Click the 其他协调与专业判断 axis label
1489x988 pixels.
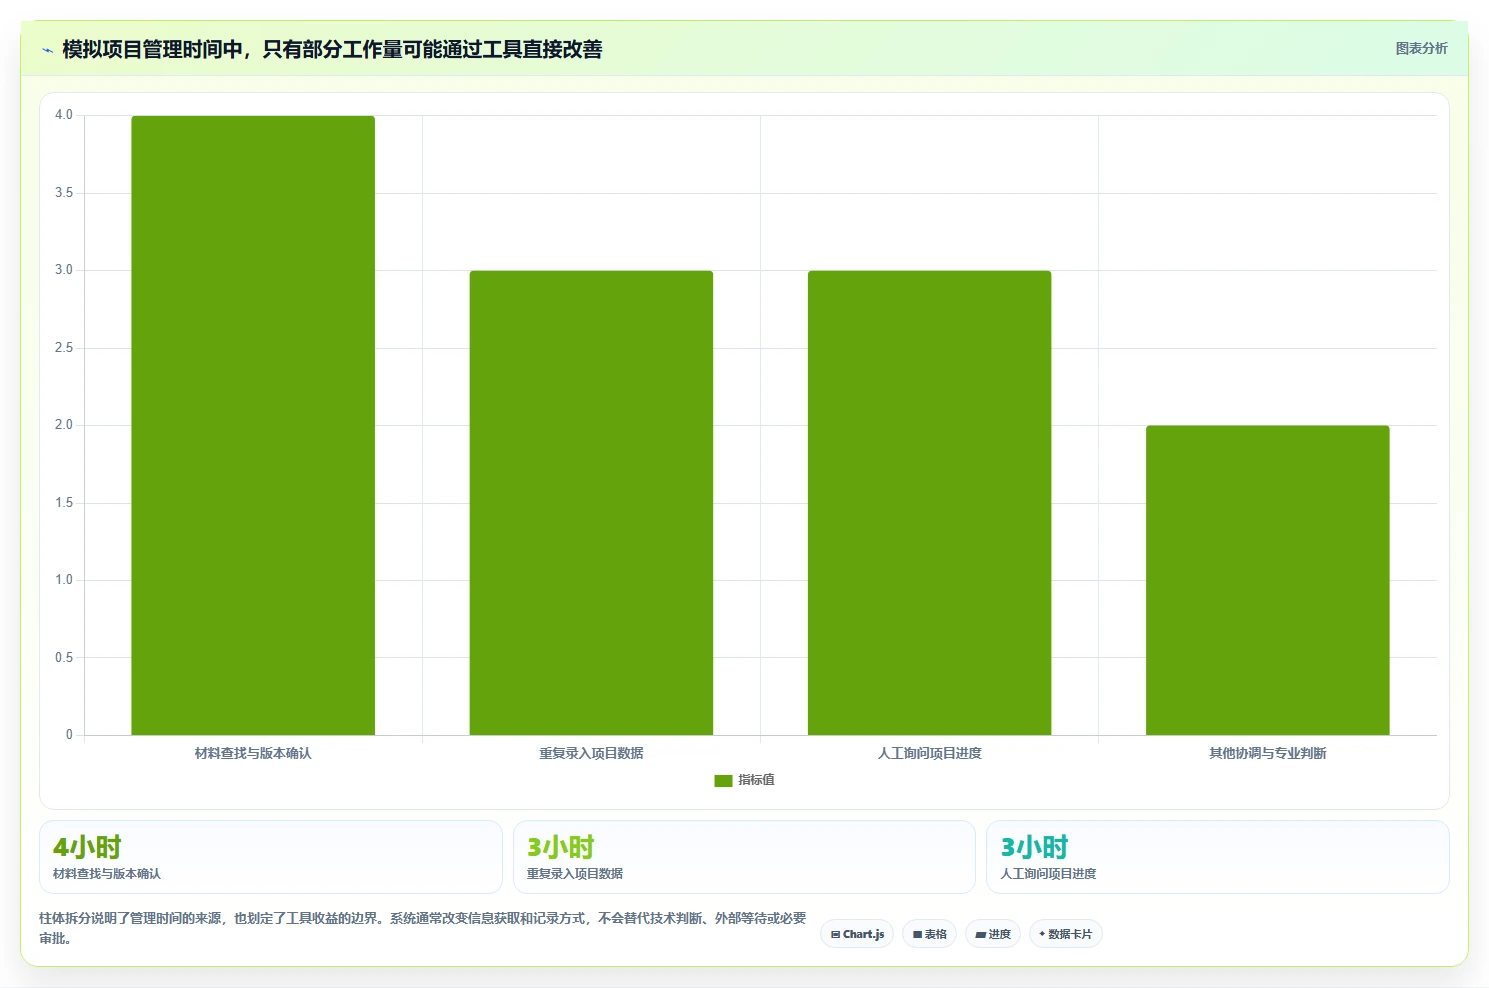1267,753
